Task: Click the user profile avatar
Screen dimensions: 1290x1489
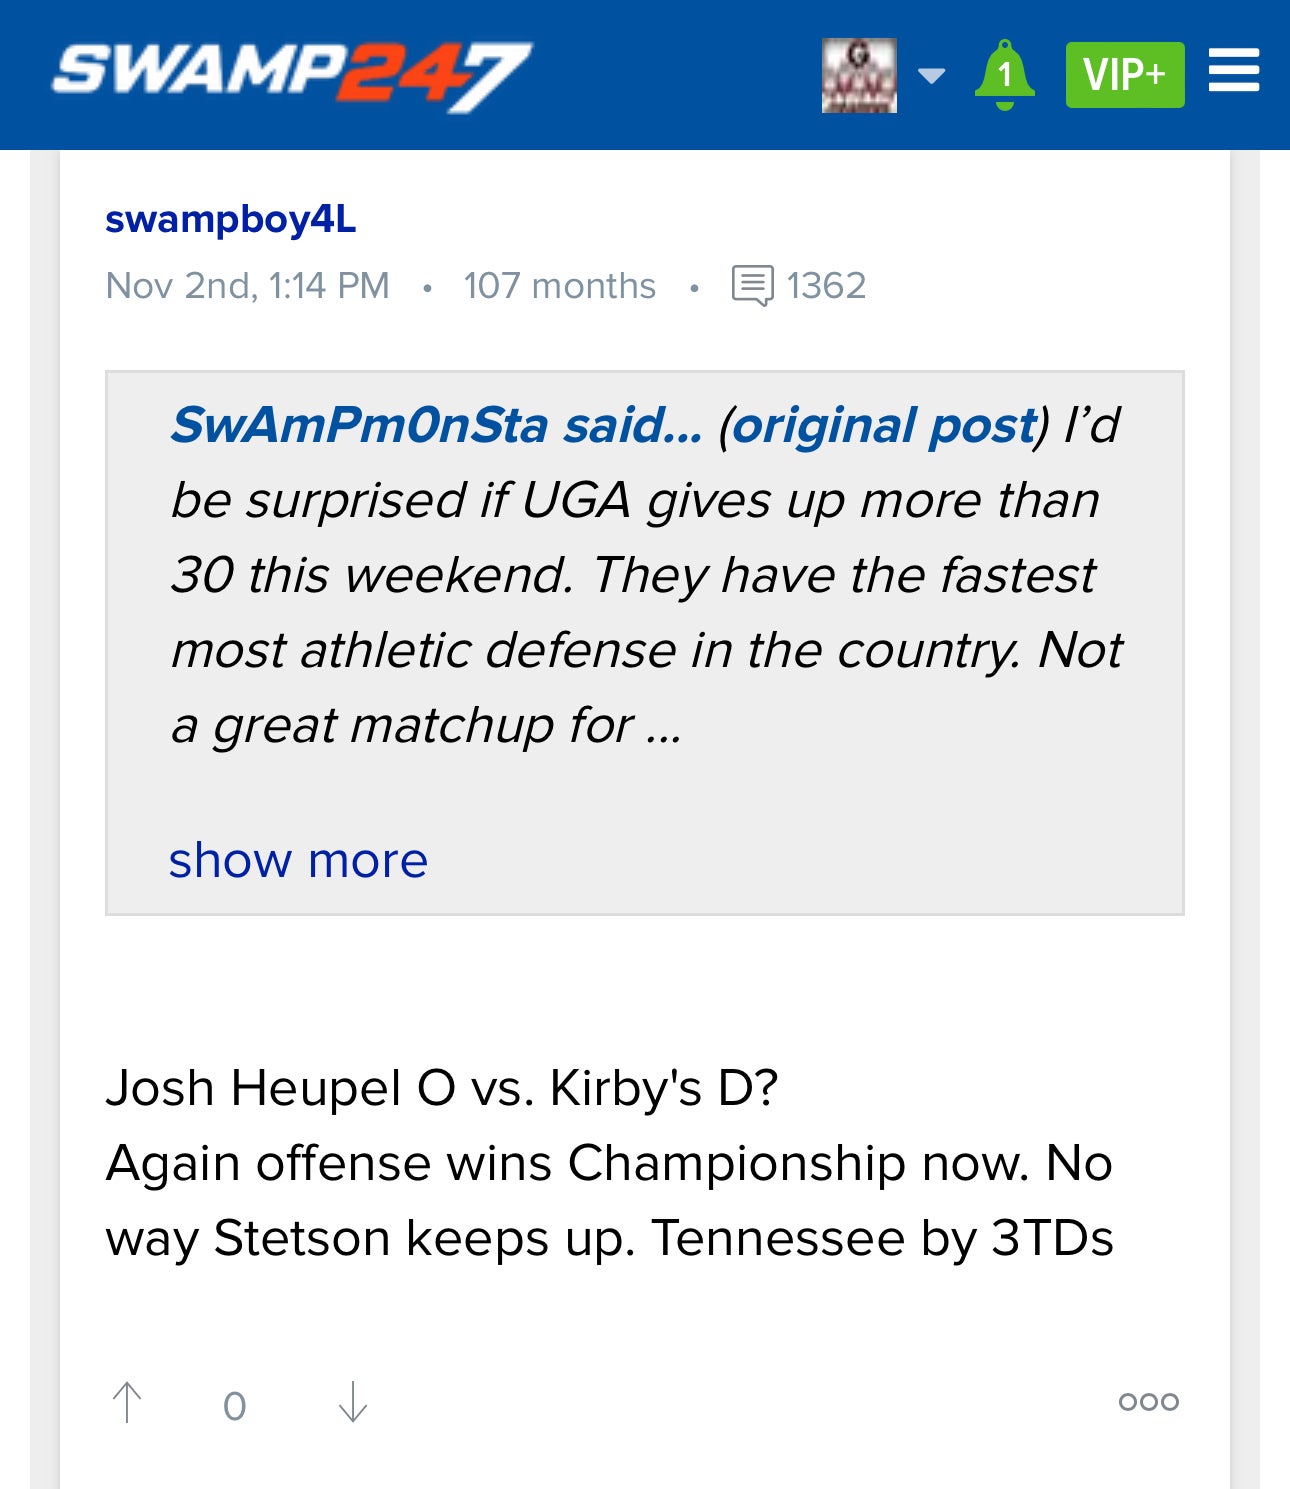Action: pos(858,76)
